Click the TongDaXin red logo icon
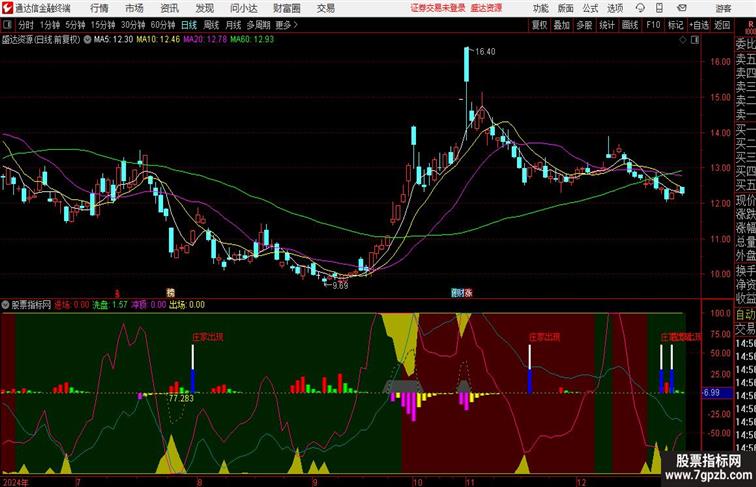 point(7,8)
